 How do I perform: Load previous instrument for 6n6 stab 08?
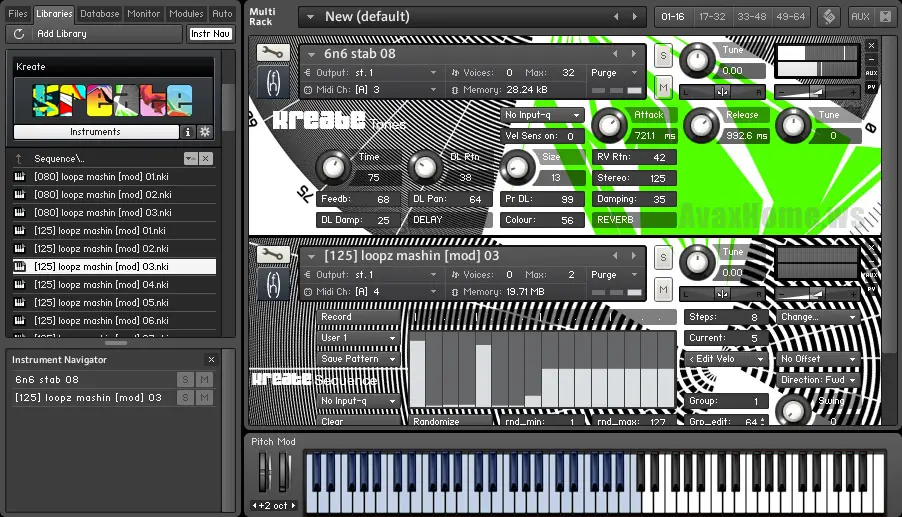pos(615,53)
